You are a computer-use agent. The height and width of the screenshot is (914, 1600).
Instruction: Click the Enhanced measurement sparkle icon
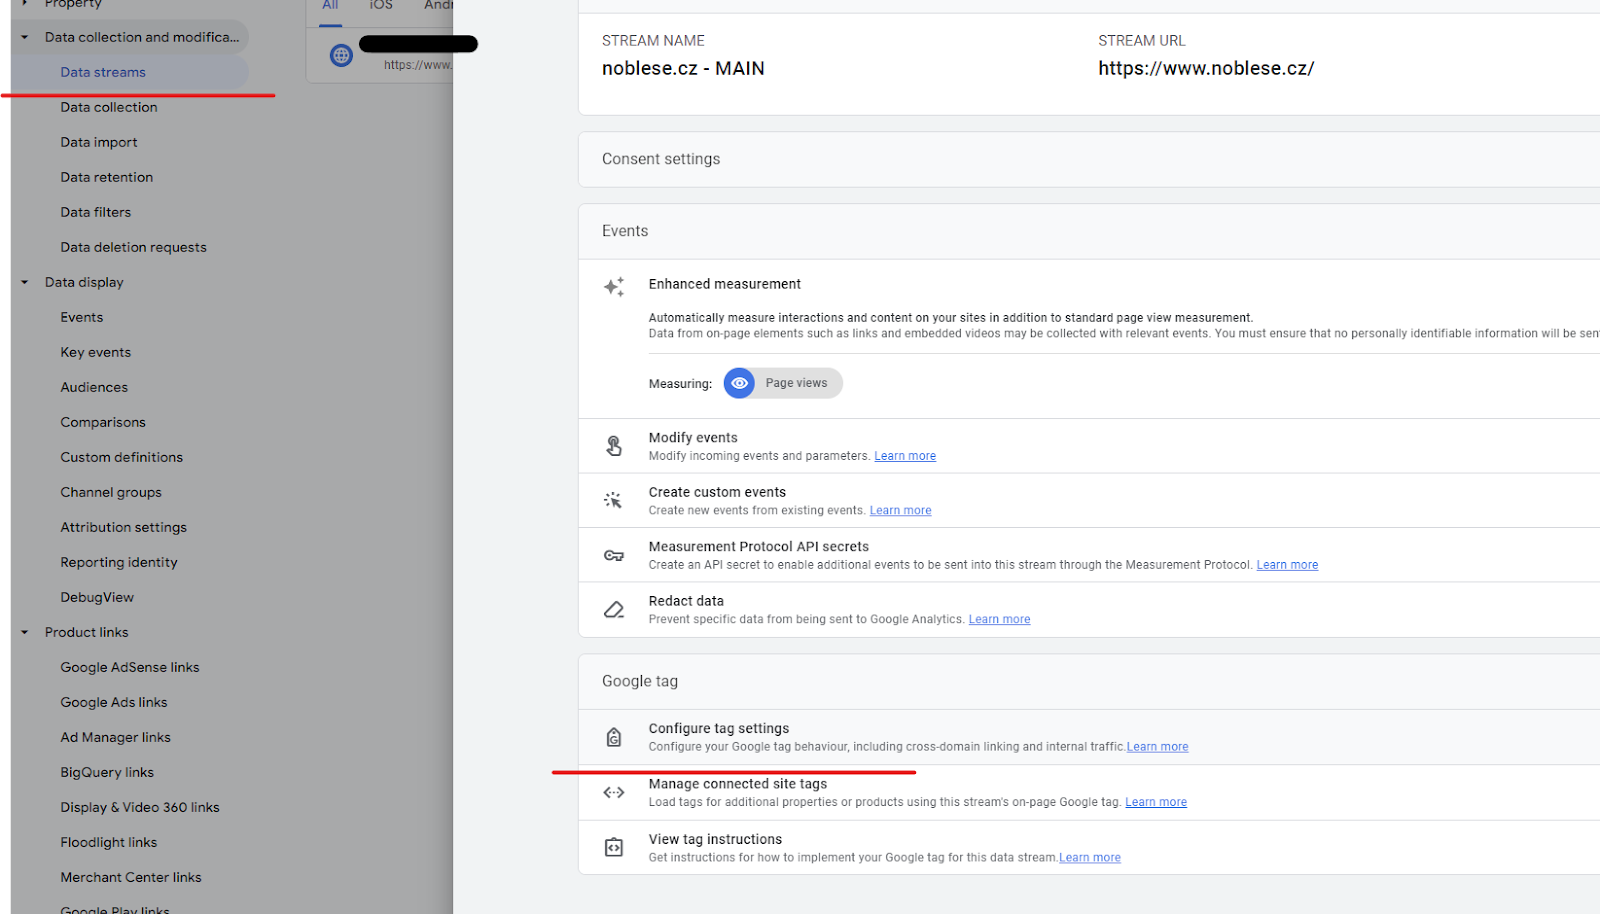[614, 287]
